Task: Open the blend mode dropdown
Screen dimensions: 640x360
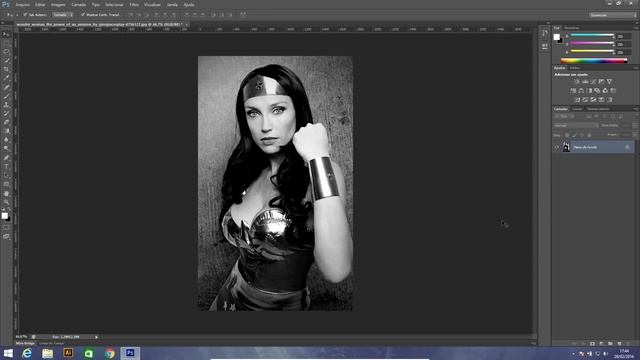Action: coord(576,126)
